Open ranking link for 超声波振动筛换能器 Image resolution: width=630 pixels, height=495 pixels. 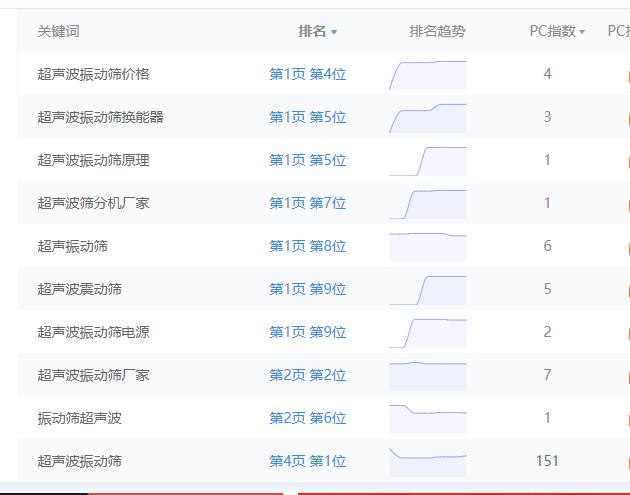coord(307,117)
